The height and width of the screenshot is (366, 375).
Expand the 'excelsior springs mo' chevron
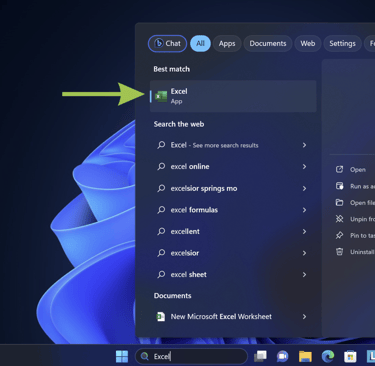(304, 189)
